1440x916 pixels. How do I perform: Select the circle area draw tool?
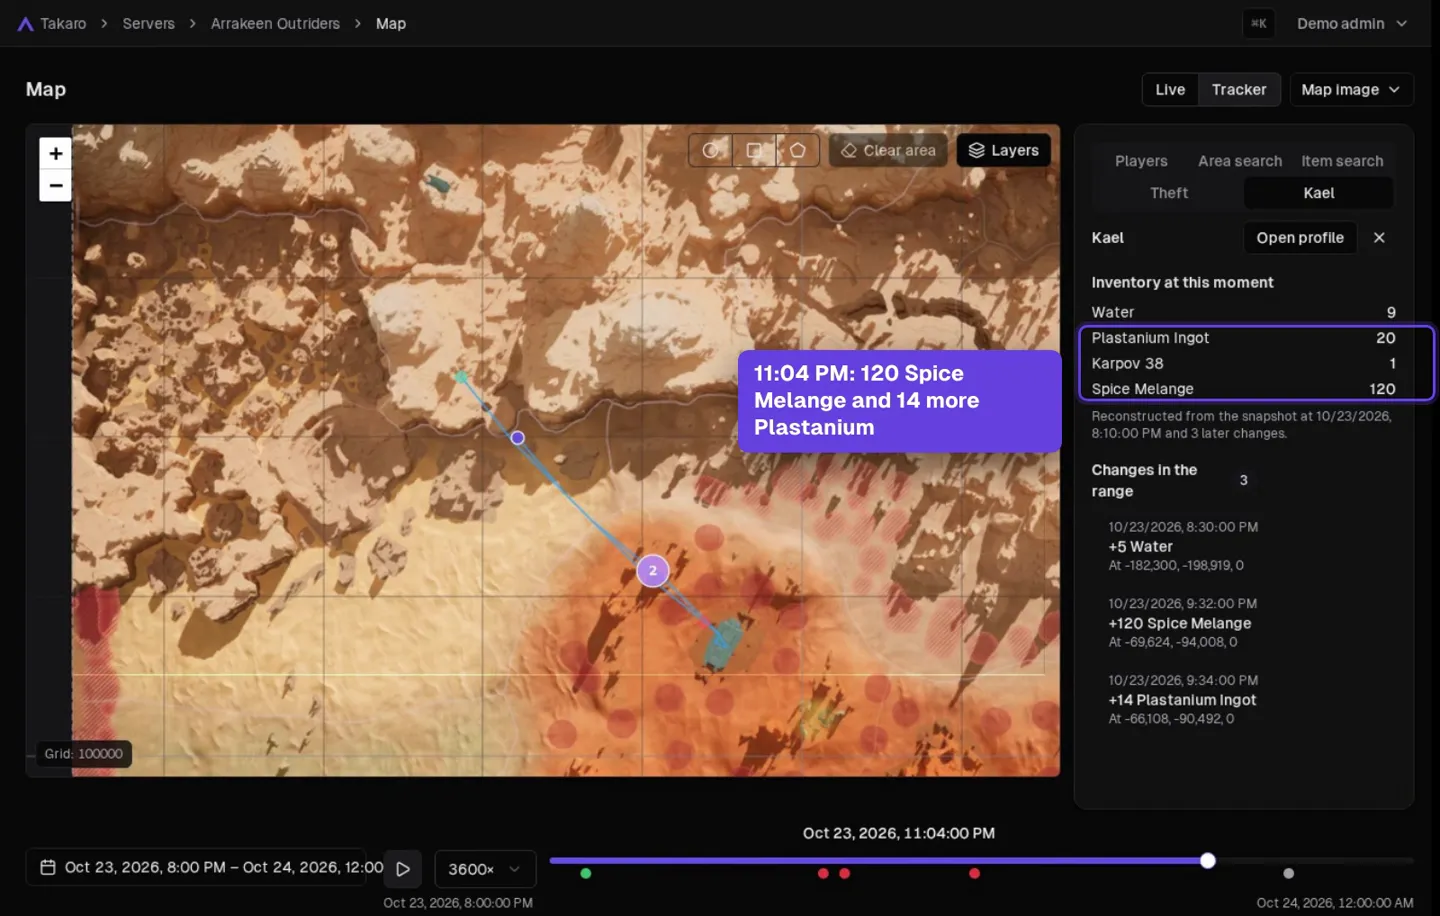click(710, 150)
